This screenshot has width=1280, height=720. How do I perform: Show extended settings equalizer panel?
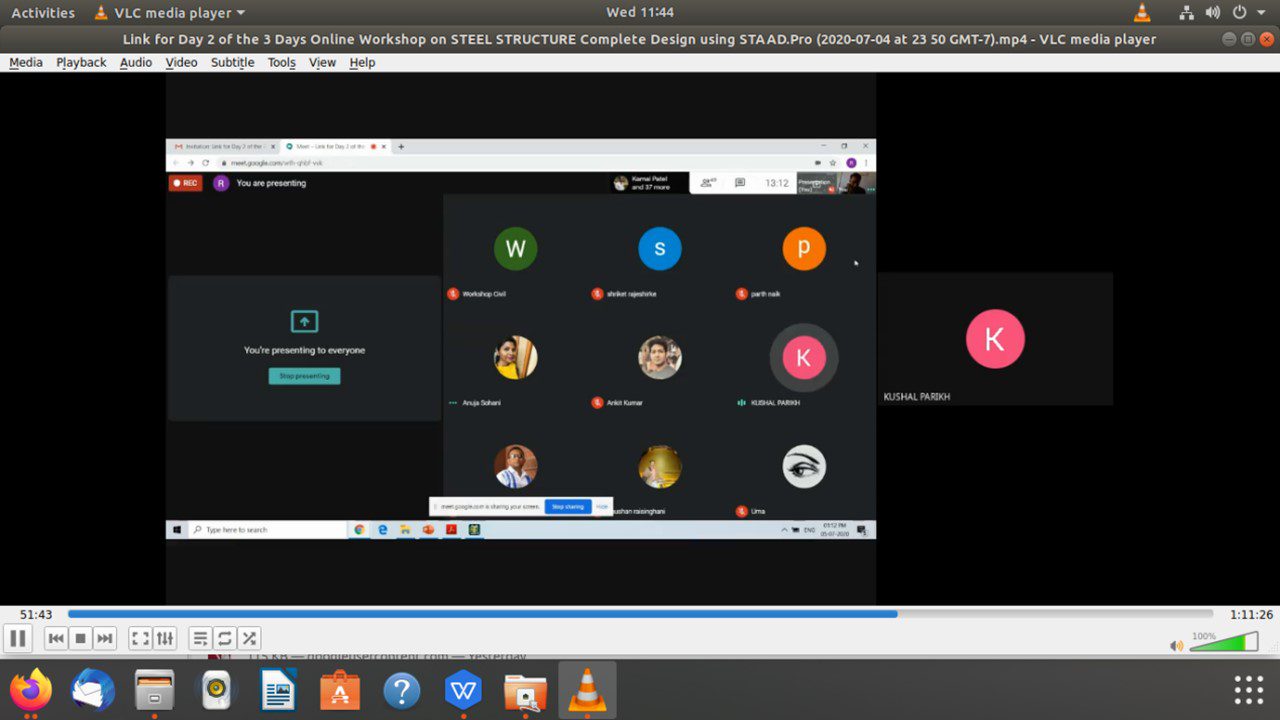pos(165,638)
